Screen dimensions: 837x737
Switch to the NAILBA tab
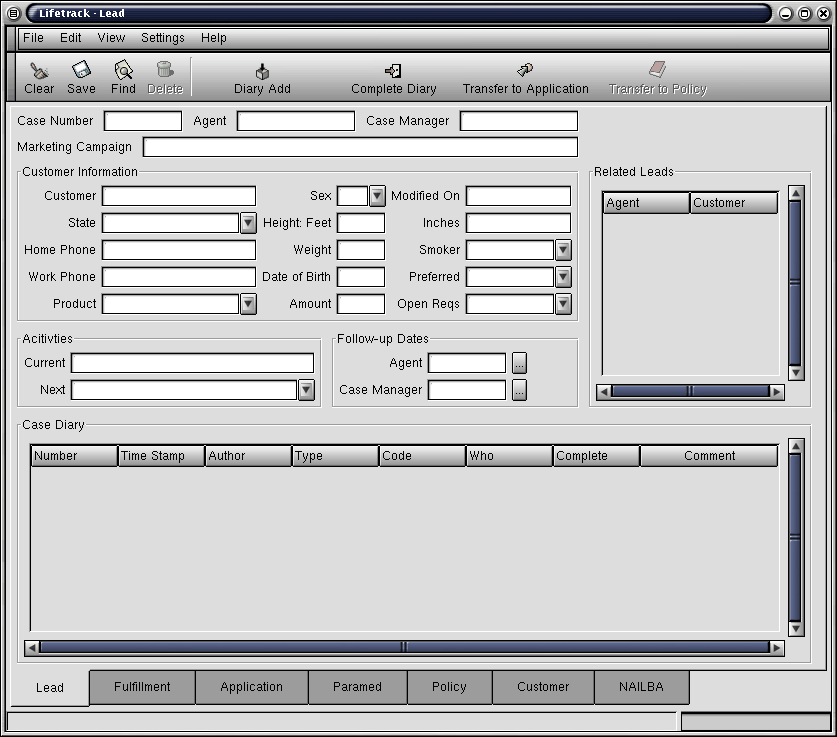coord(641,687)
